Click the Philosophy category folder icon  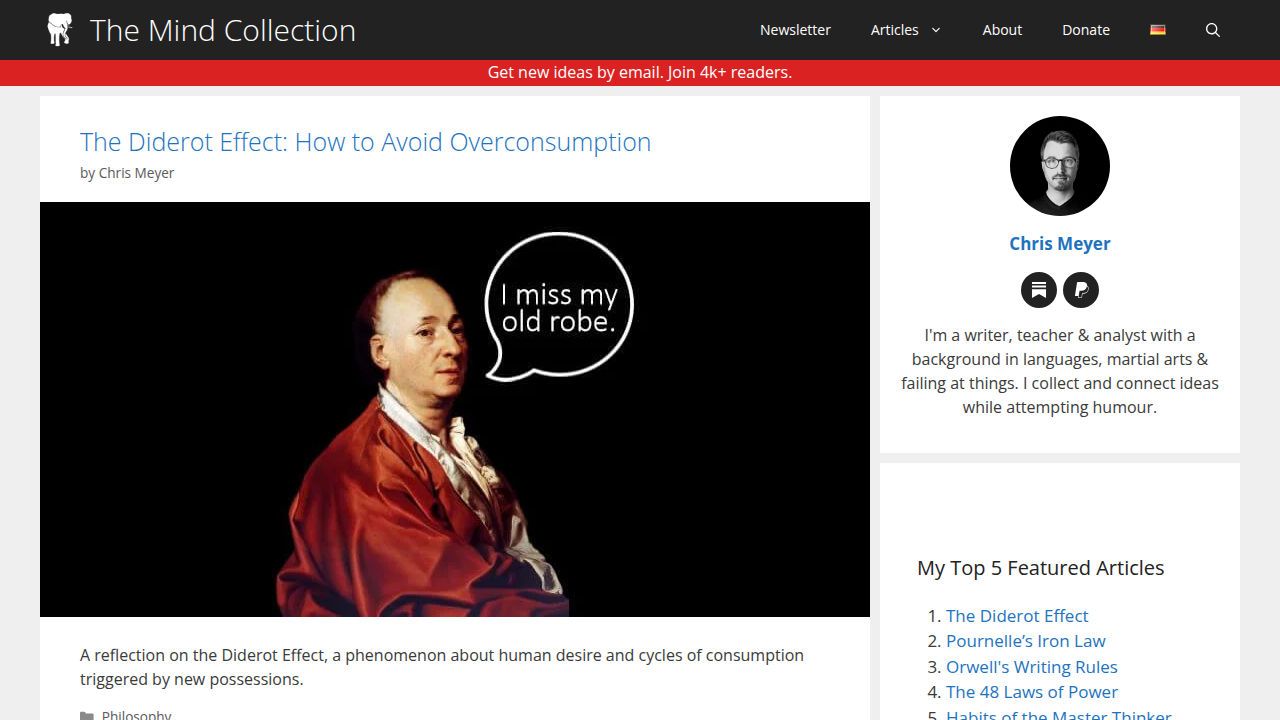(x=87, y=715)
